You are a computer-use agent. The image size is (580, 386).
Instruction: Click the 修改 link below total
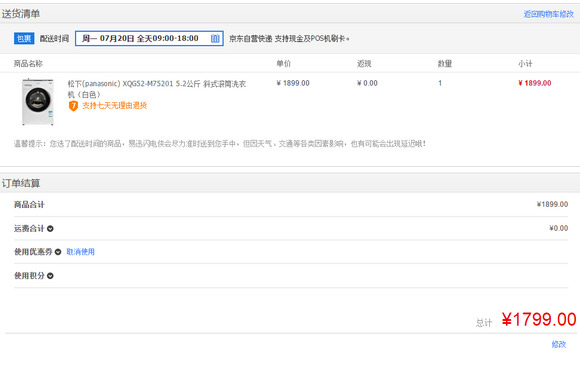point(559,345)
